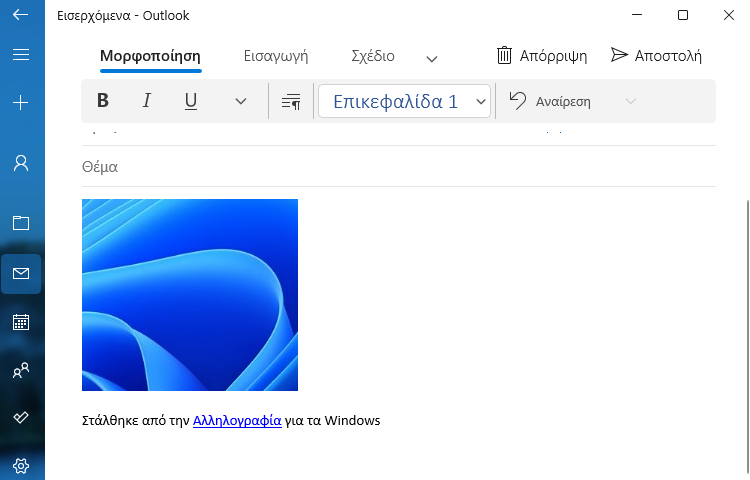Select the Μορφοποίηση tab
The height and width of the screenshot is (480, 750).
[150, 56]
